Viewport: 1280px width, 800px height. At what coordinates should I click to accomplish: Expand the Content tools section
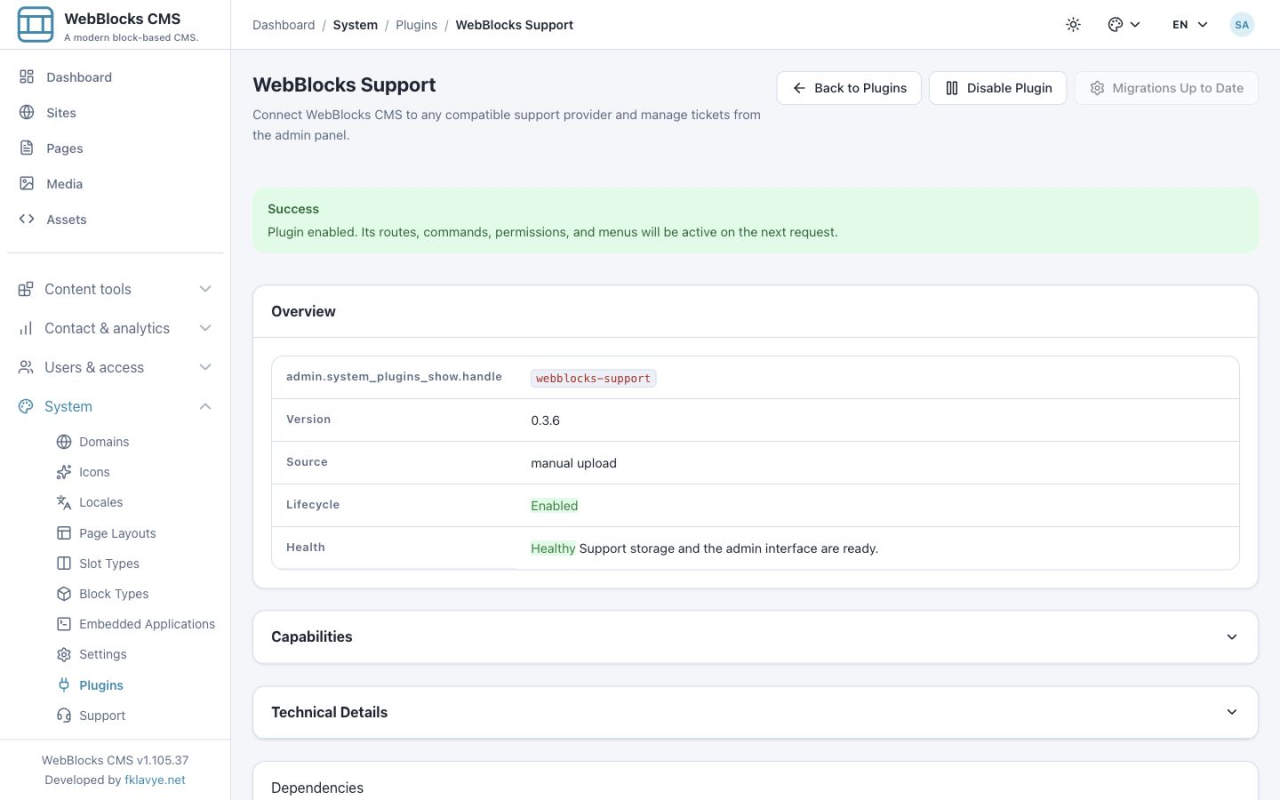coord(115,289)
